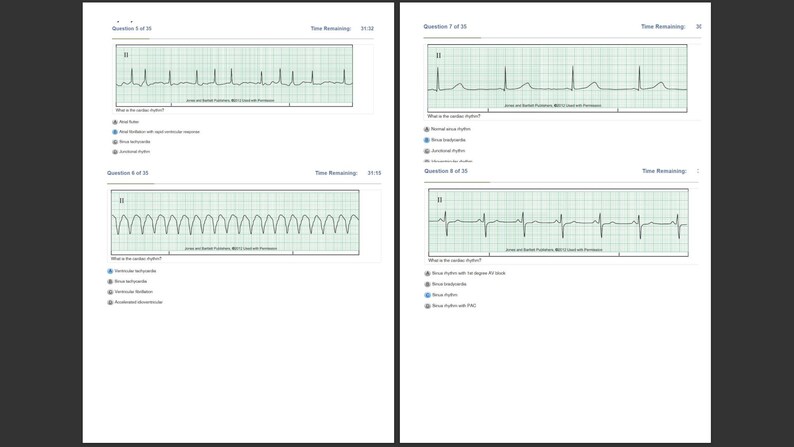The height and width of the screenshot is (447, 794).
Task: Choose Atrial fibrillation with rapid ventricular response
Action: [156, 132]
